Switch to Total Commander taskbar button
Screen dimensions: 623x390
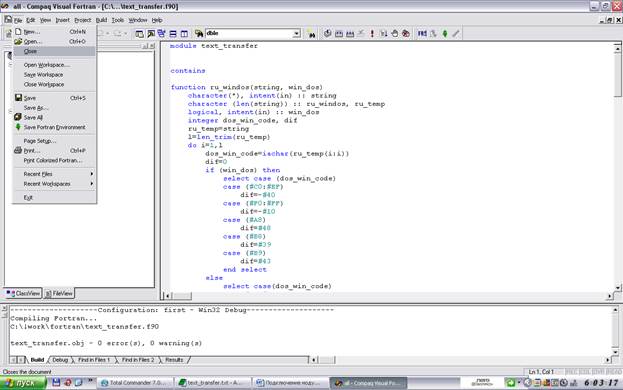[135, 383]
